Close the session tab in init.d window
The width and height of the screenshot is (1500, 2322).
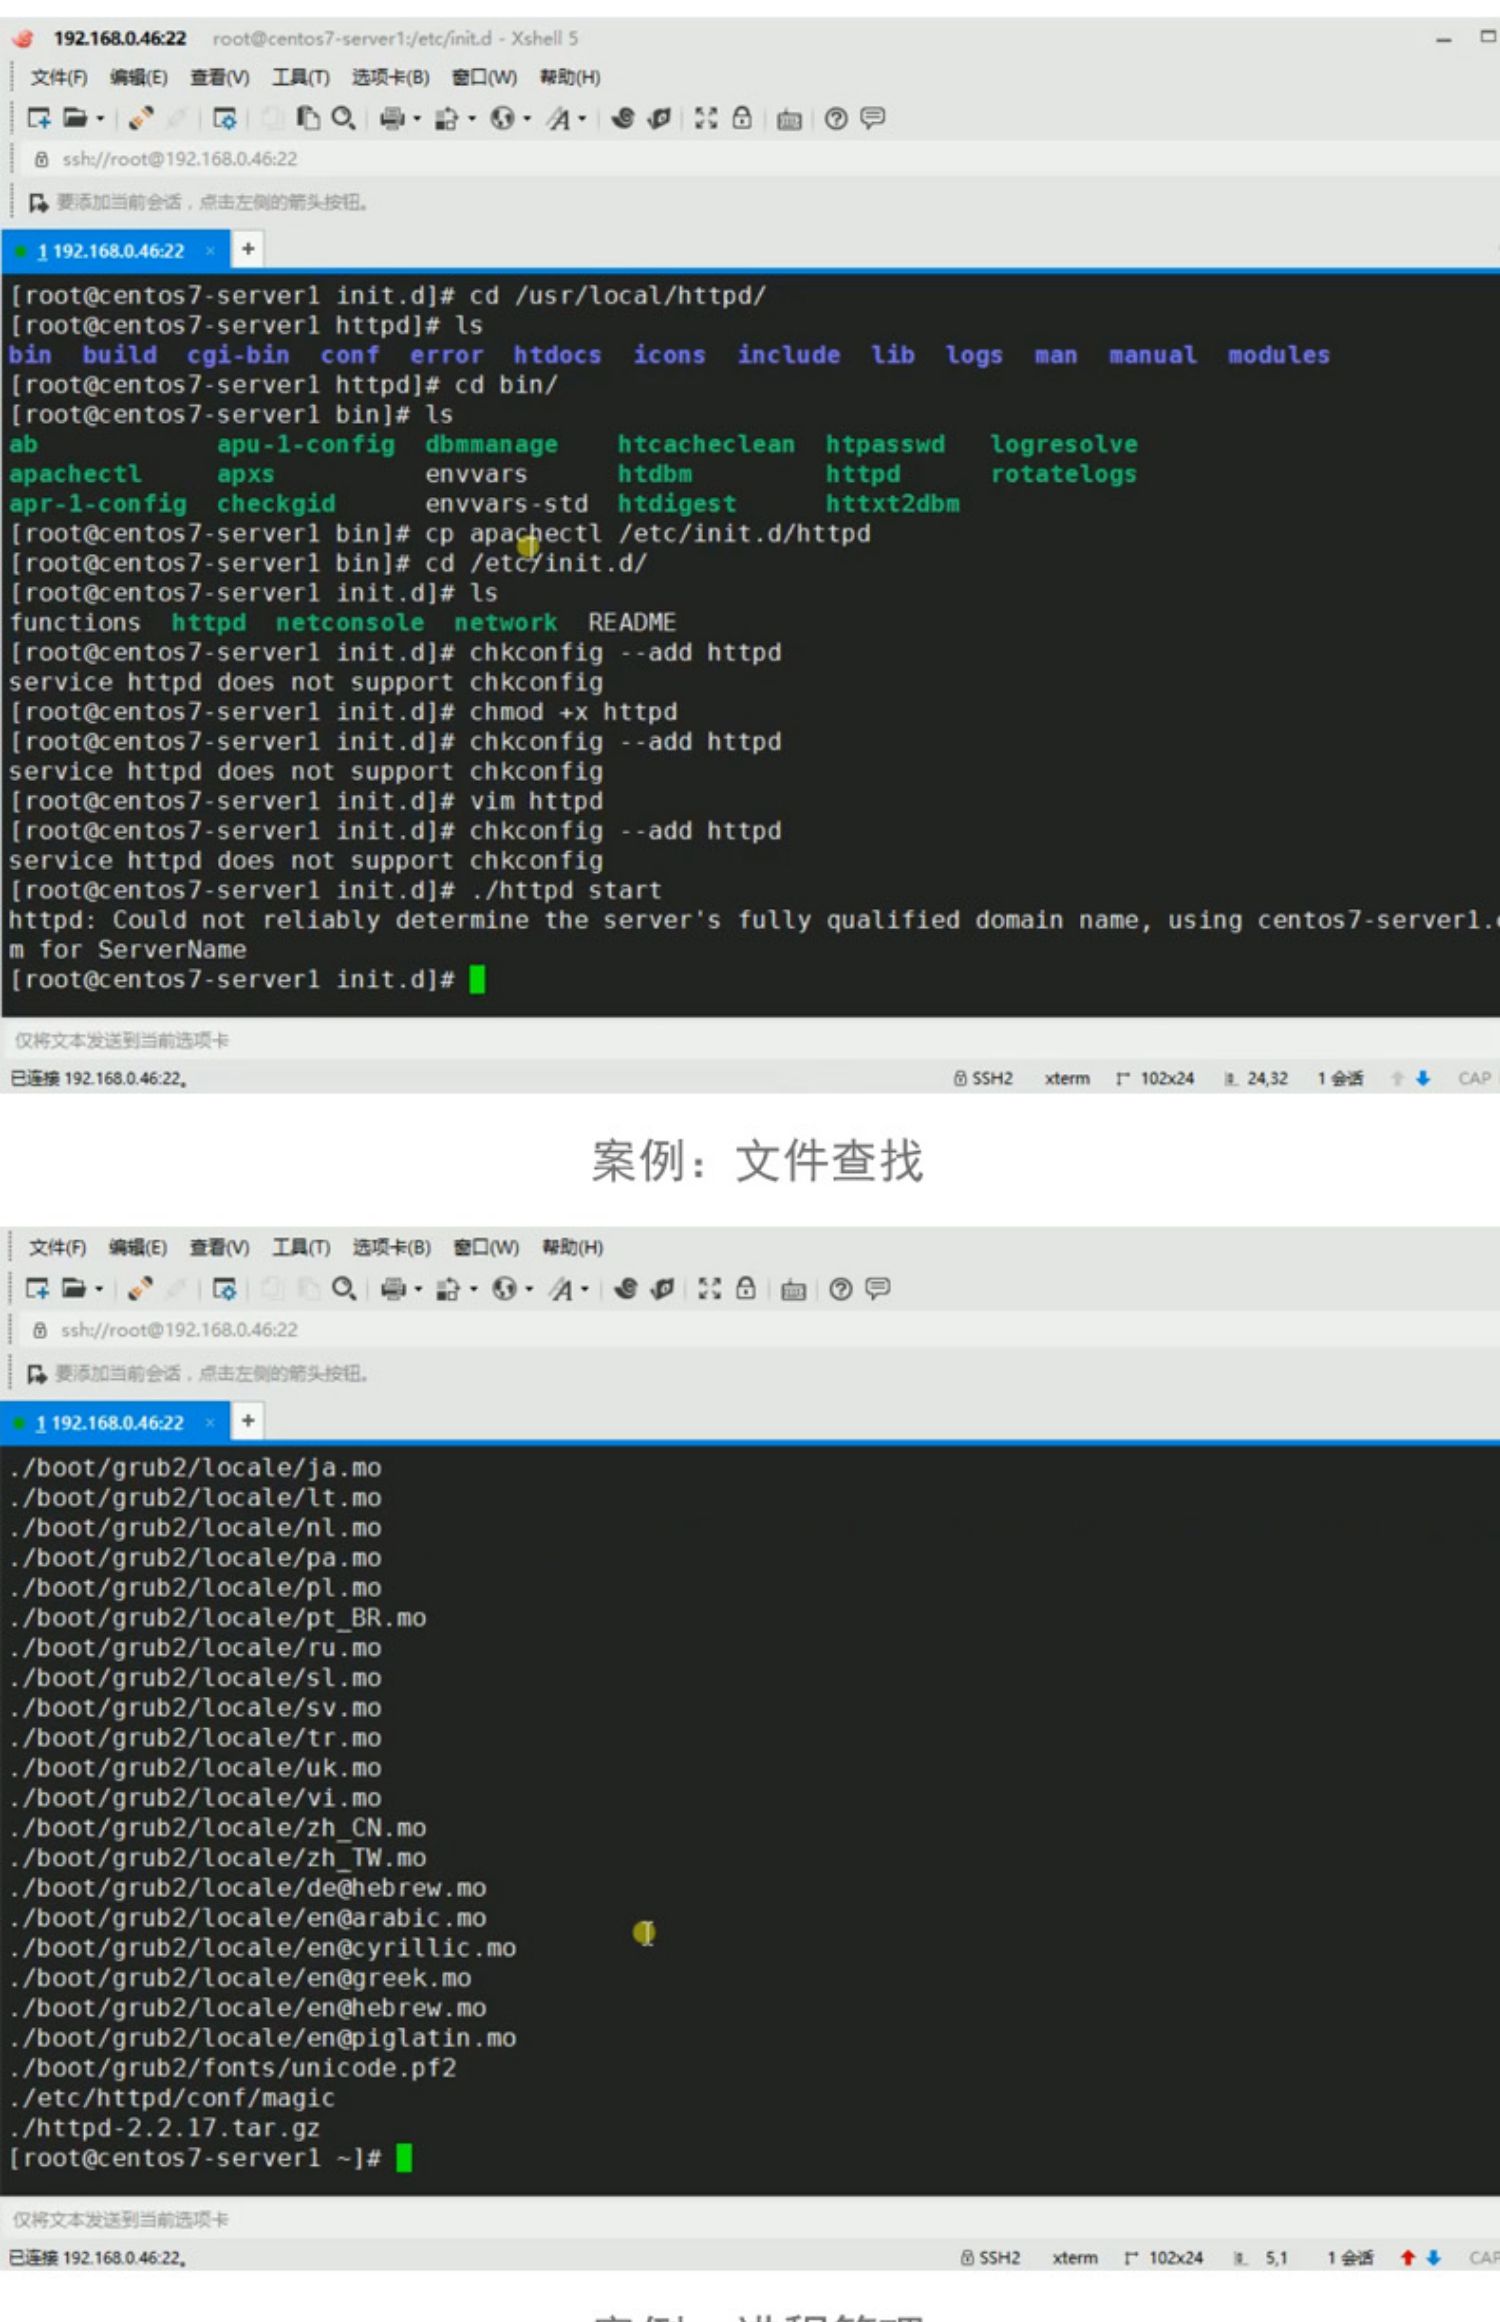coord(210,251)
